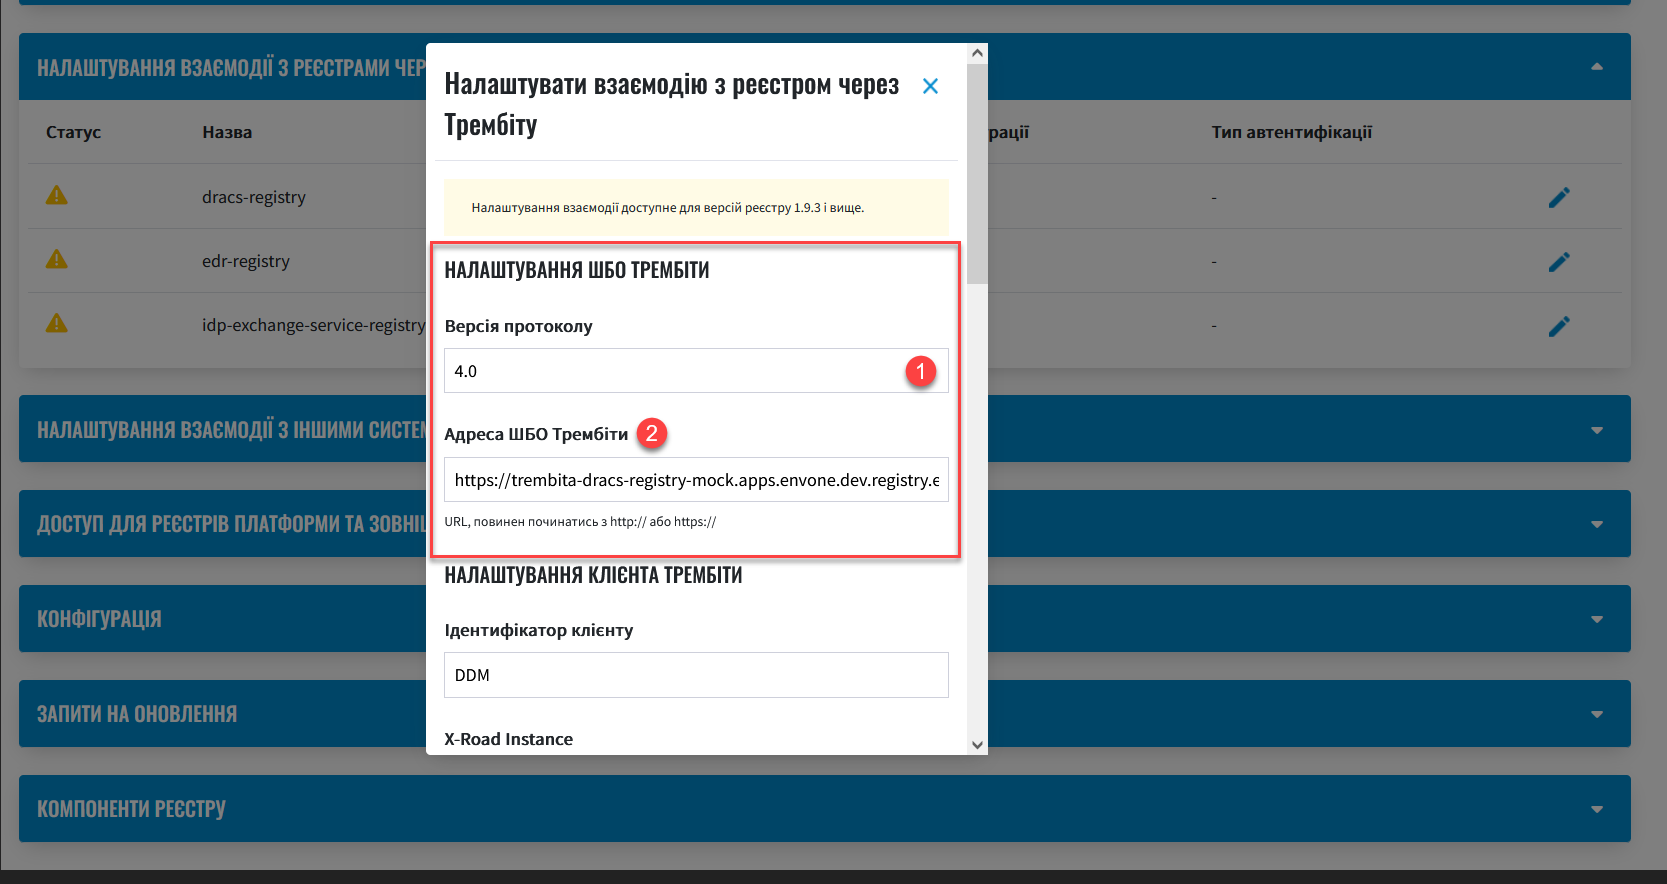Image resolution: width=1667 pixels, height=884 pixels.
Task: Click the warning icon for edr-registry
Action: click(57, 259)
